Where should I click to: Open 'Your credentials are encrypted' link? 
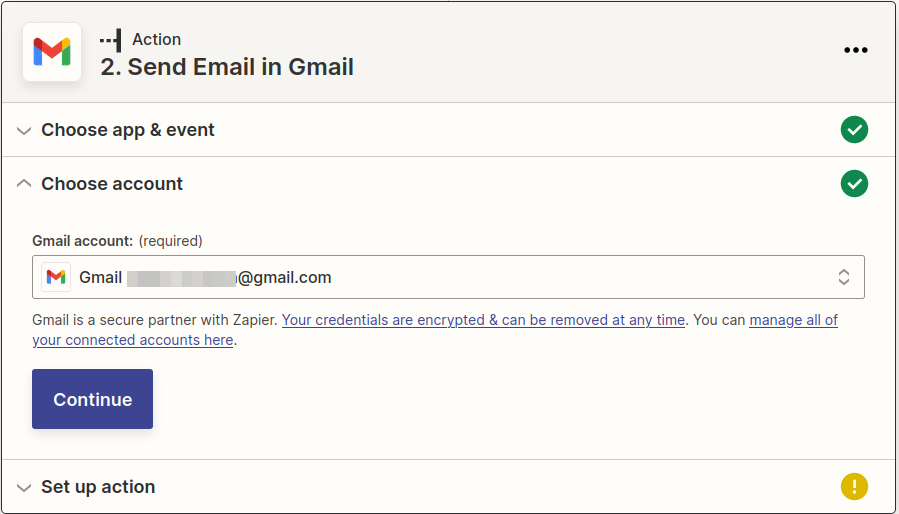[x=483, y=320]
